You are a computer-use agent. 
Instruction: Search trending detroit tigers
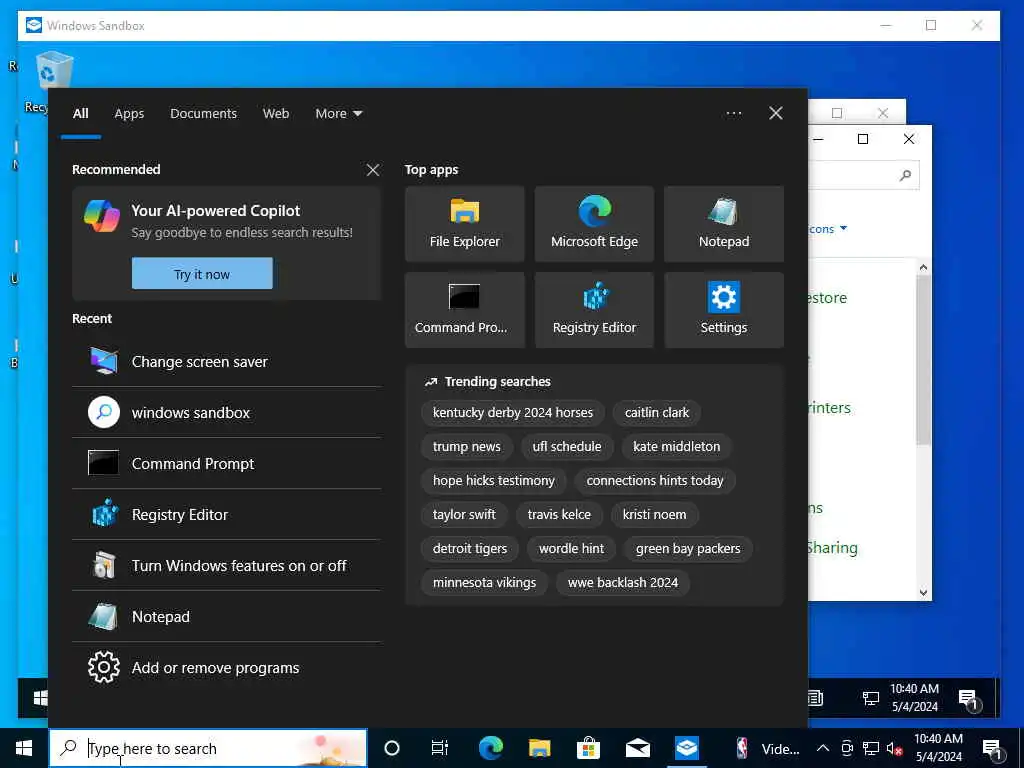pos(470,549)
